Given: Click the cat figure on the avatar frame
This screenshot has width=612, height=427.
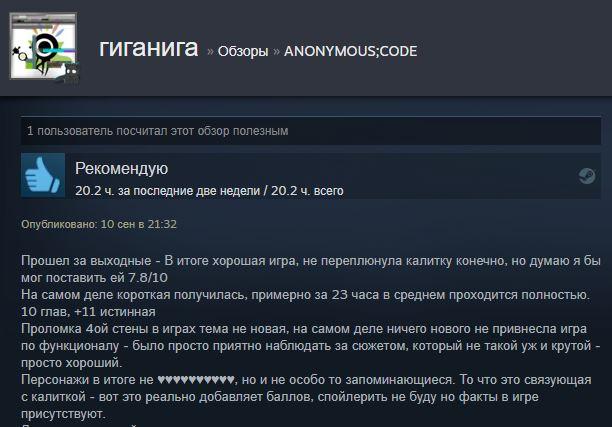Looking at the screenshot, I should point(69,74).
